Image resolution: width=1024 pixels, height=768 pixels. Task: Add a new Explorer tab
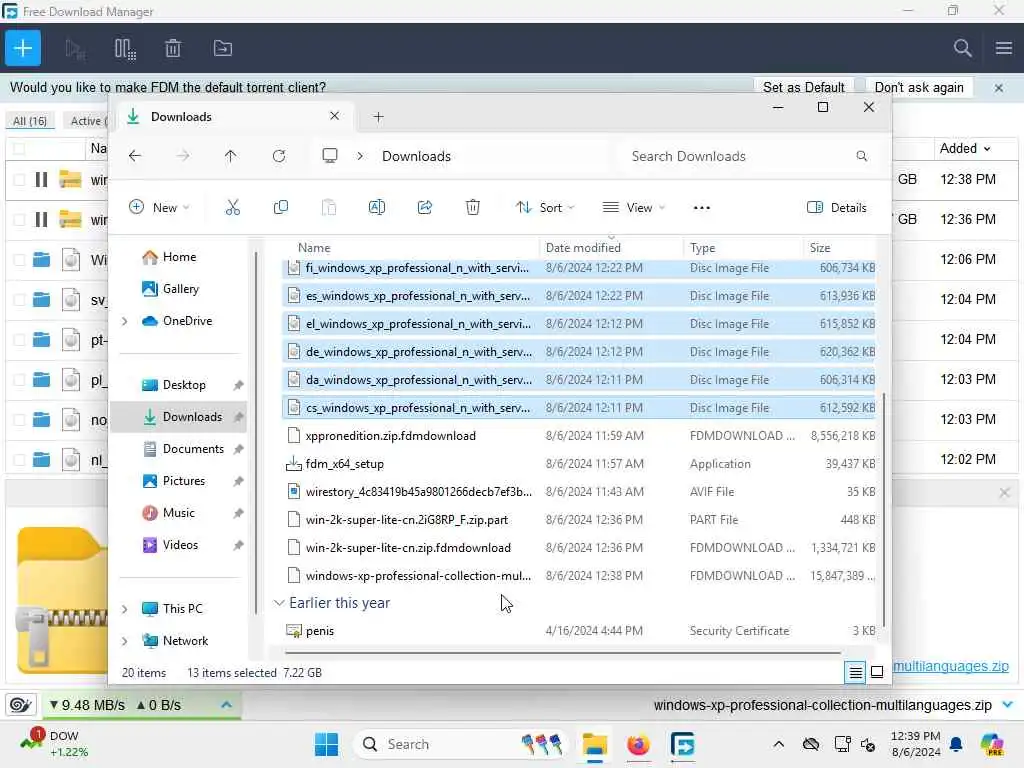378,117
